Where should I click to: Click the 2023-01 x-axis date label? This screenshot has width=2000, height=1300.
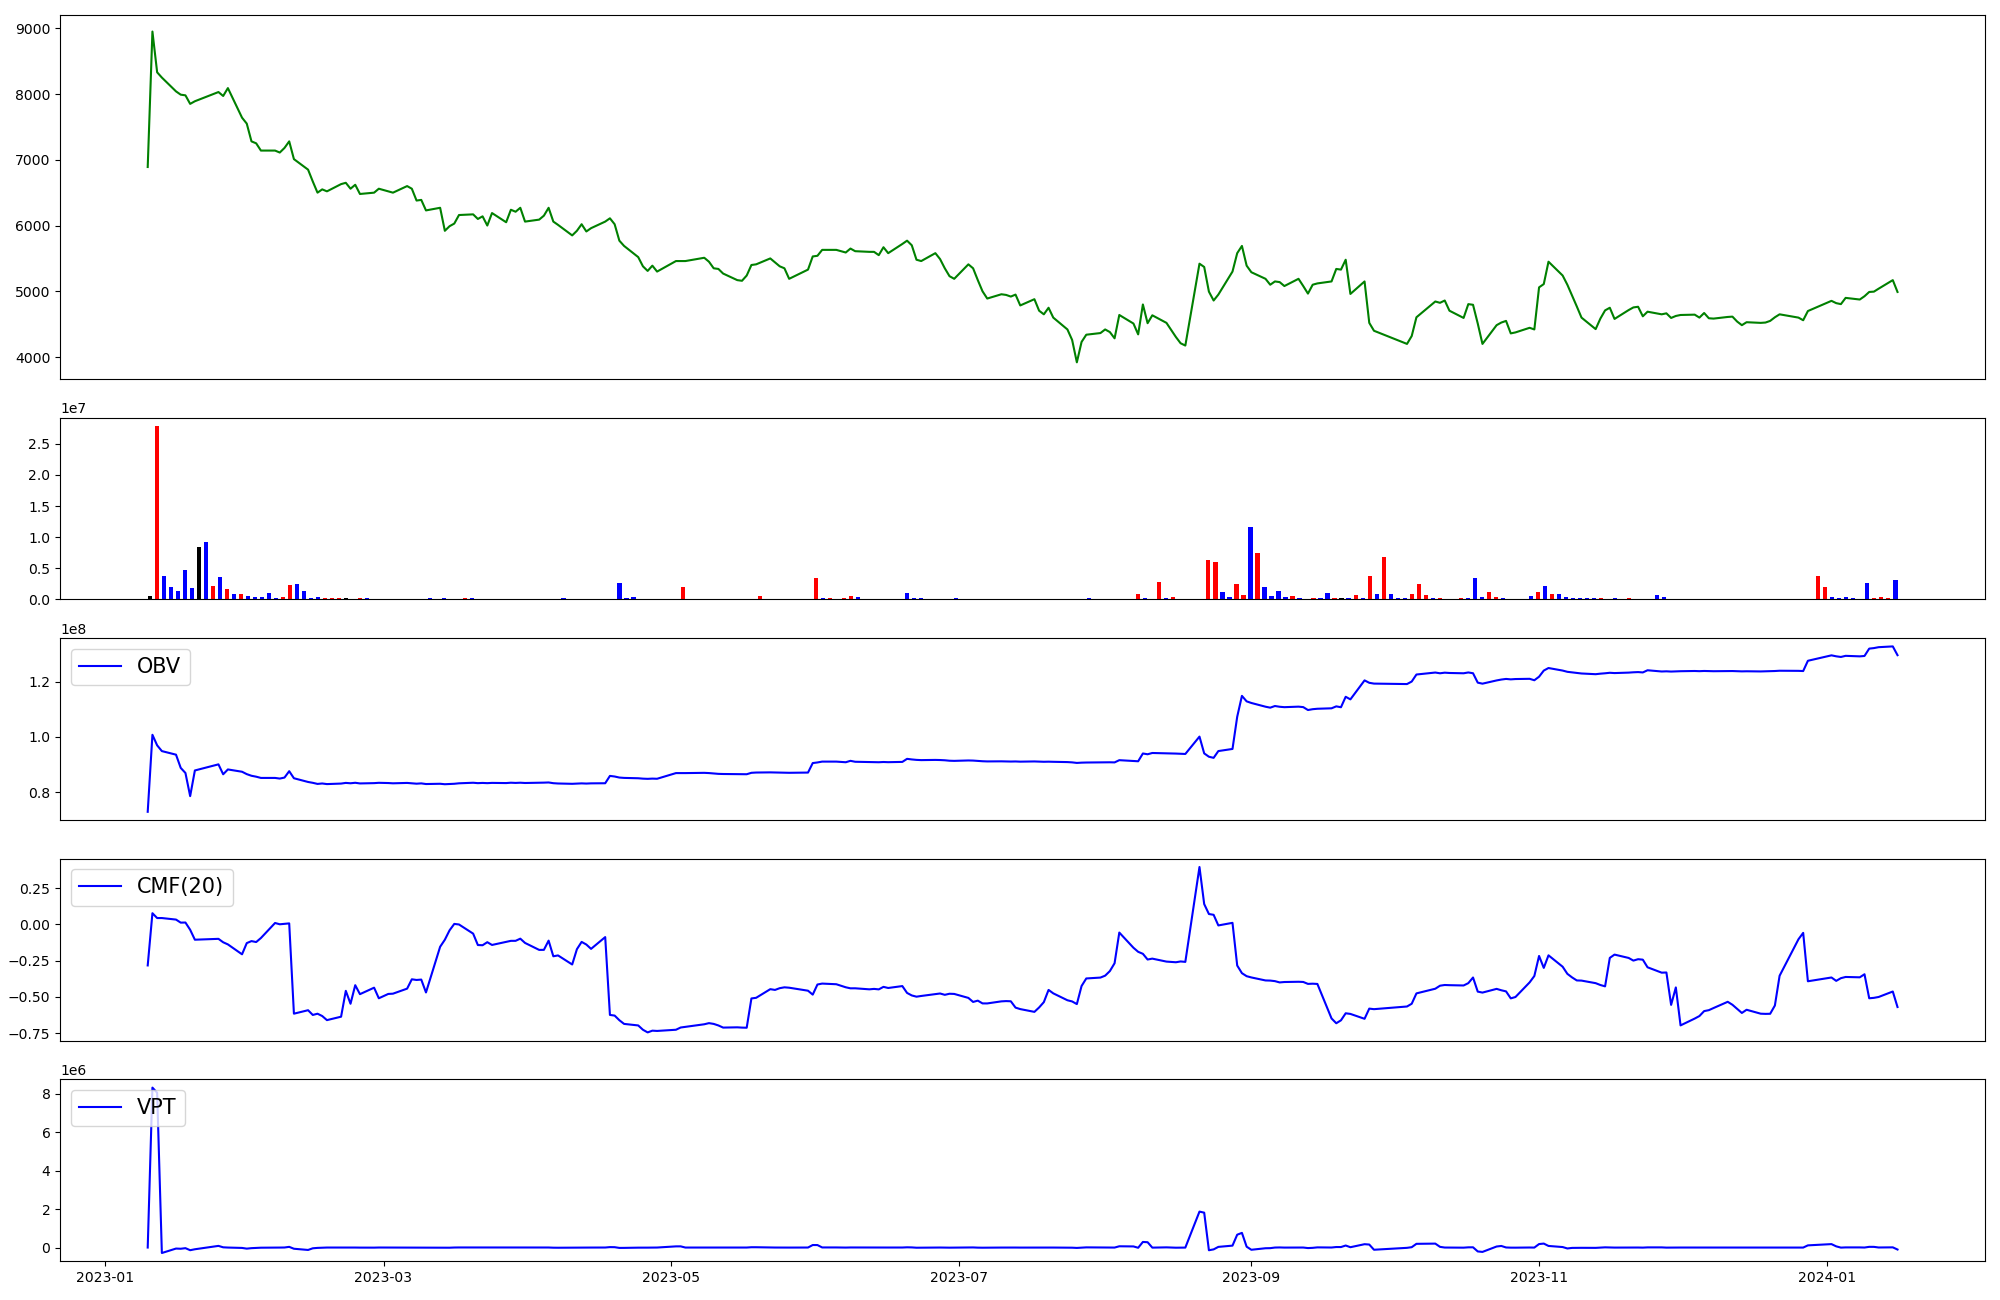105,1277
